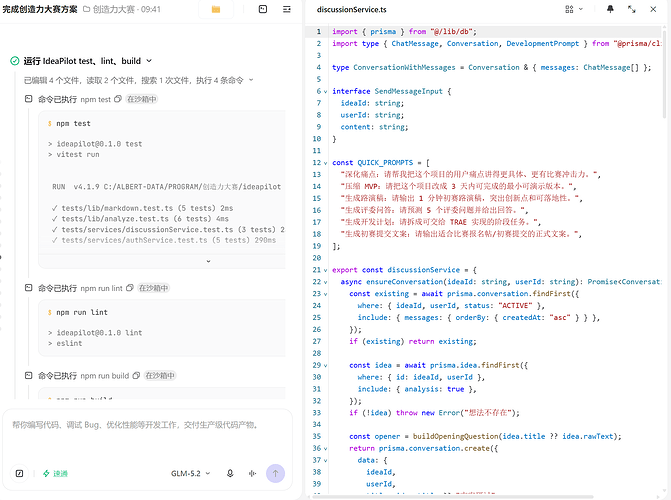Click the 'eslint' output line
671x500 pixels.
[x=65, y=343]
